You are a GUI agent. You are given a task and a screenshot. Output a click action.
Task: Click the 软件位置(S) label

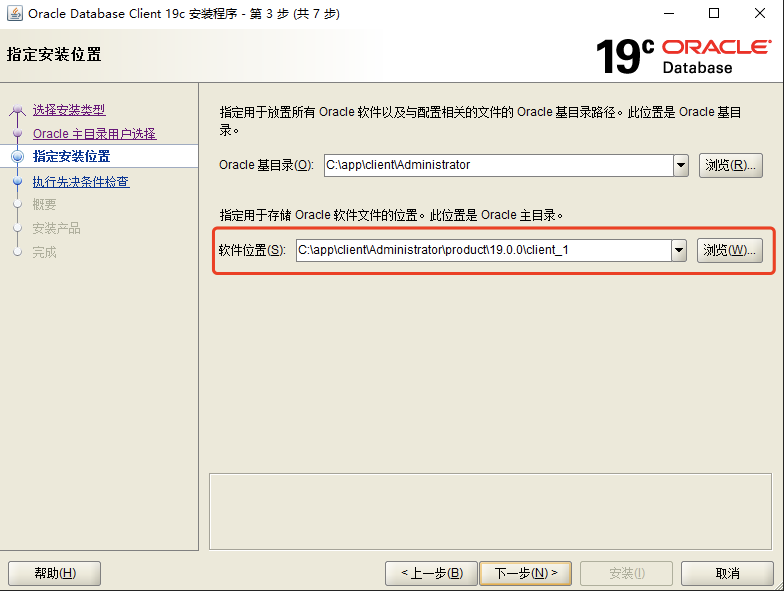point(252,250)
